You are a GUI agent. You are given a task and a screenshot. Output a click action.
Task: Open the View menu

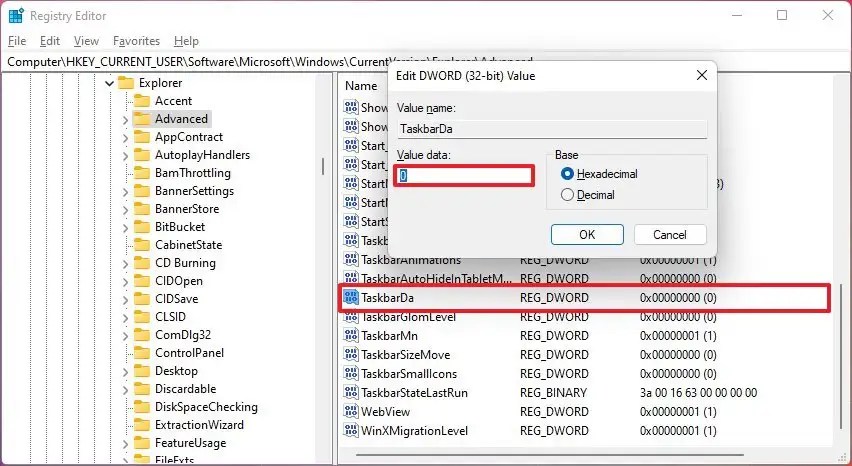86,41
